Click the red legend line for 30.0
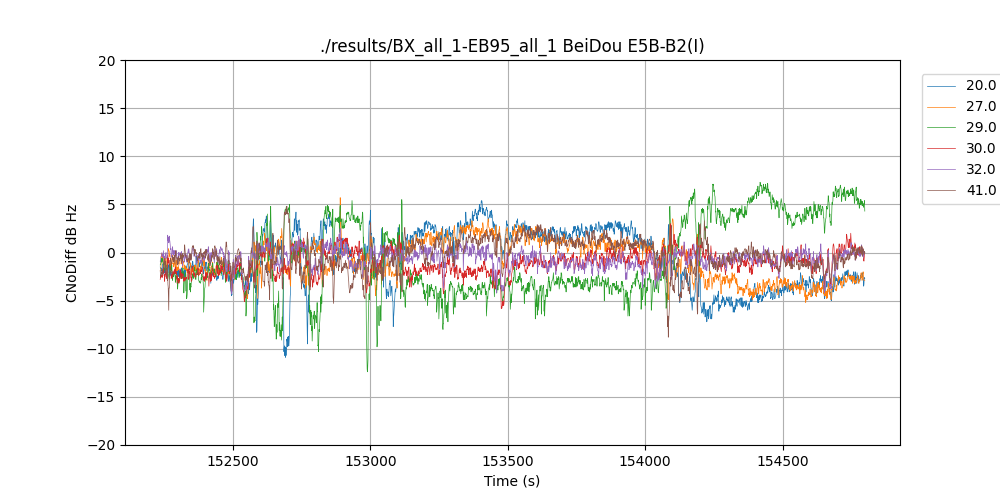This screenshot has height=500, width=1000. 941,149
